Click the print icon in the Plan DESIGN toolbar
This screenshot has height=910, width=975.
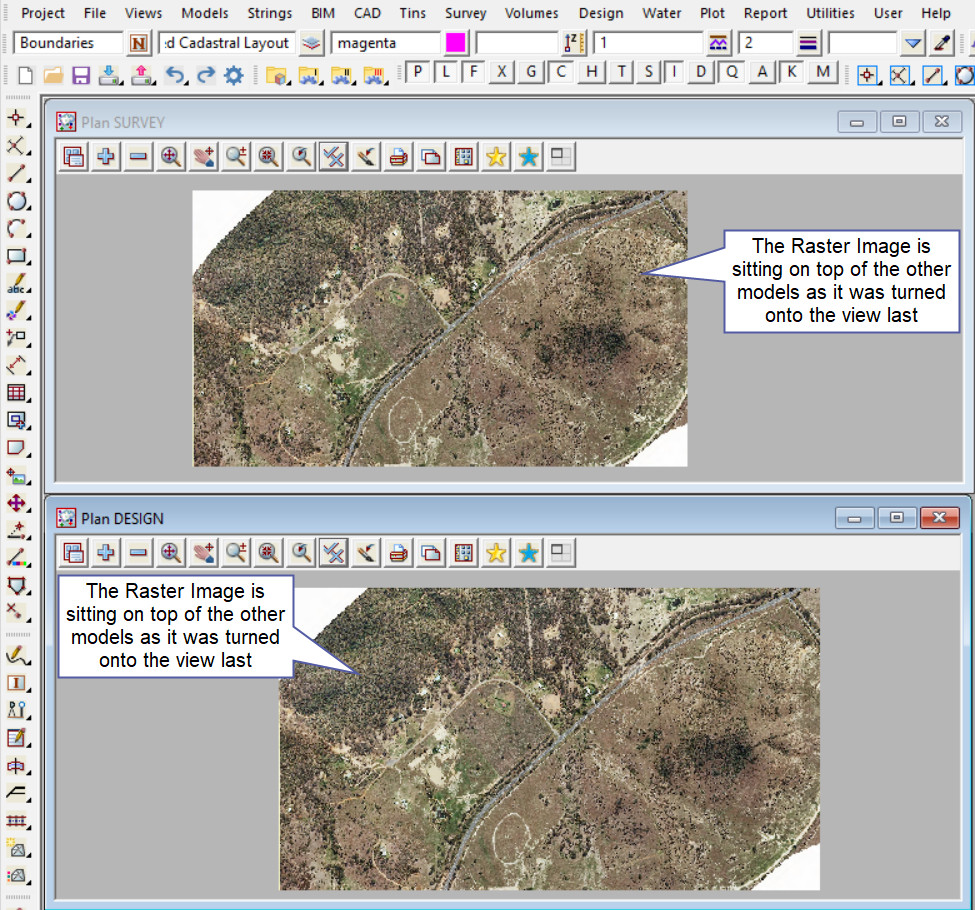point(398,552)
